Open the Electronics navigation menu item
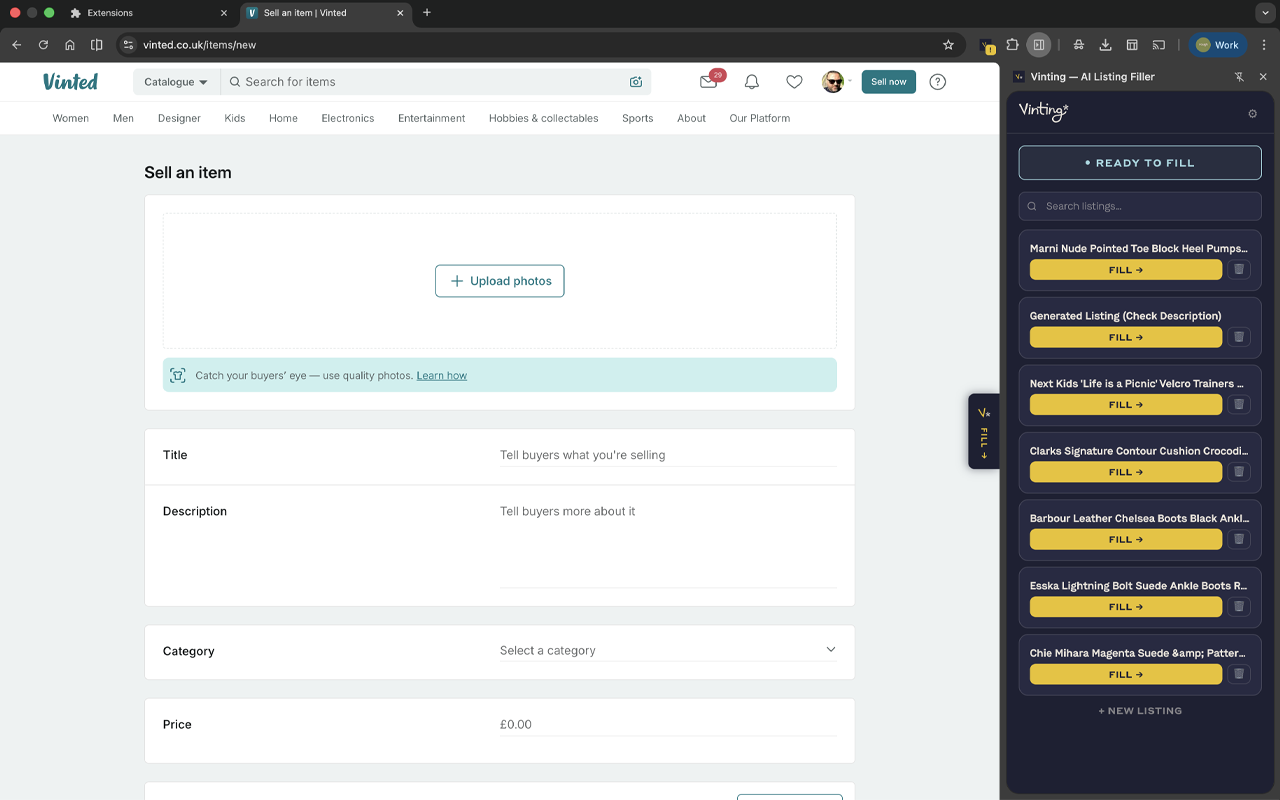Image resolution: width=1280 pixels, height=800 pixels. point(347,118)
